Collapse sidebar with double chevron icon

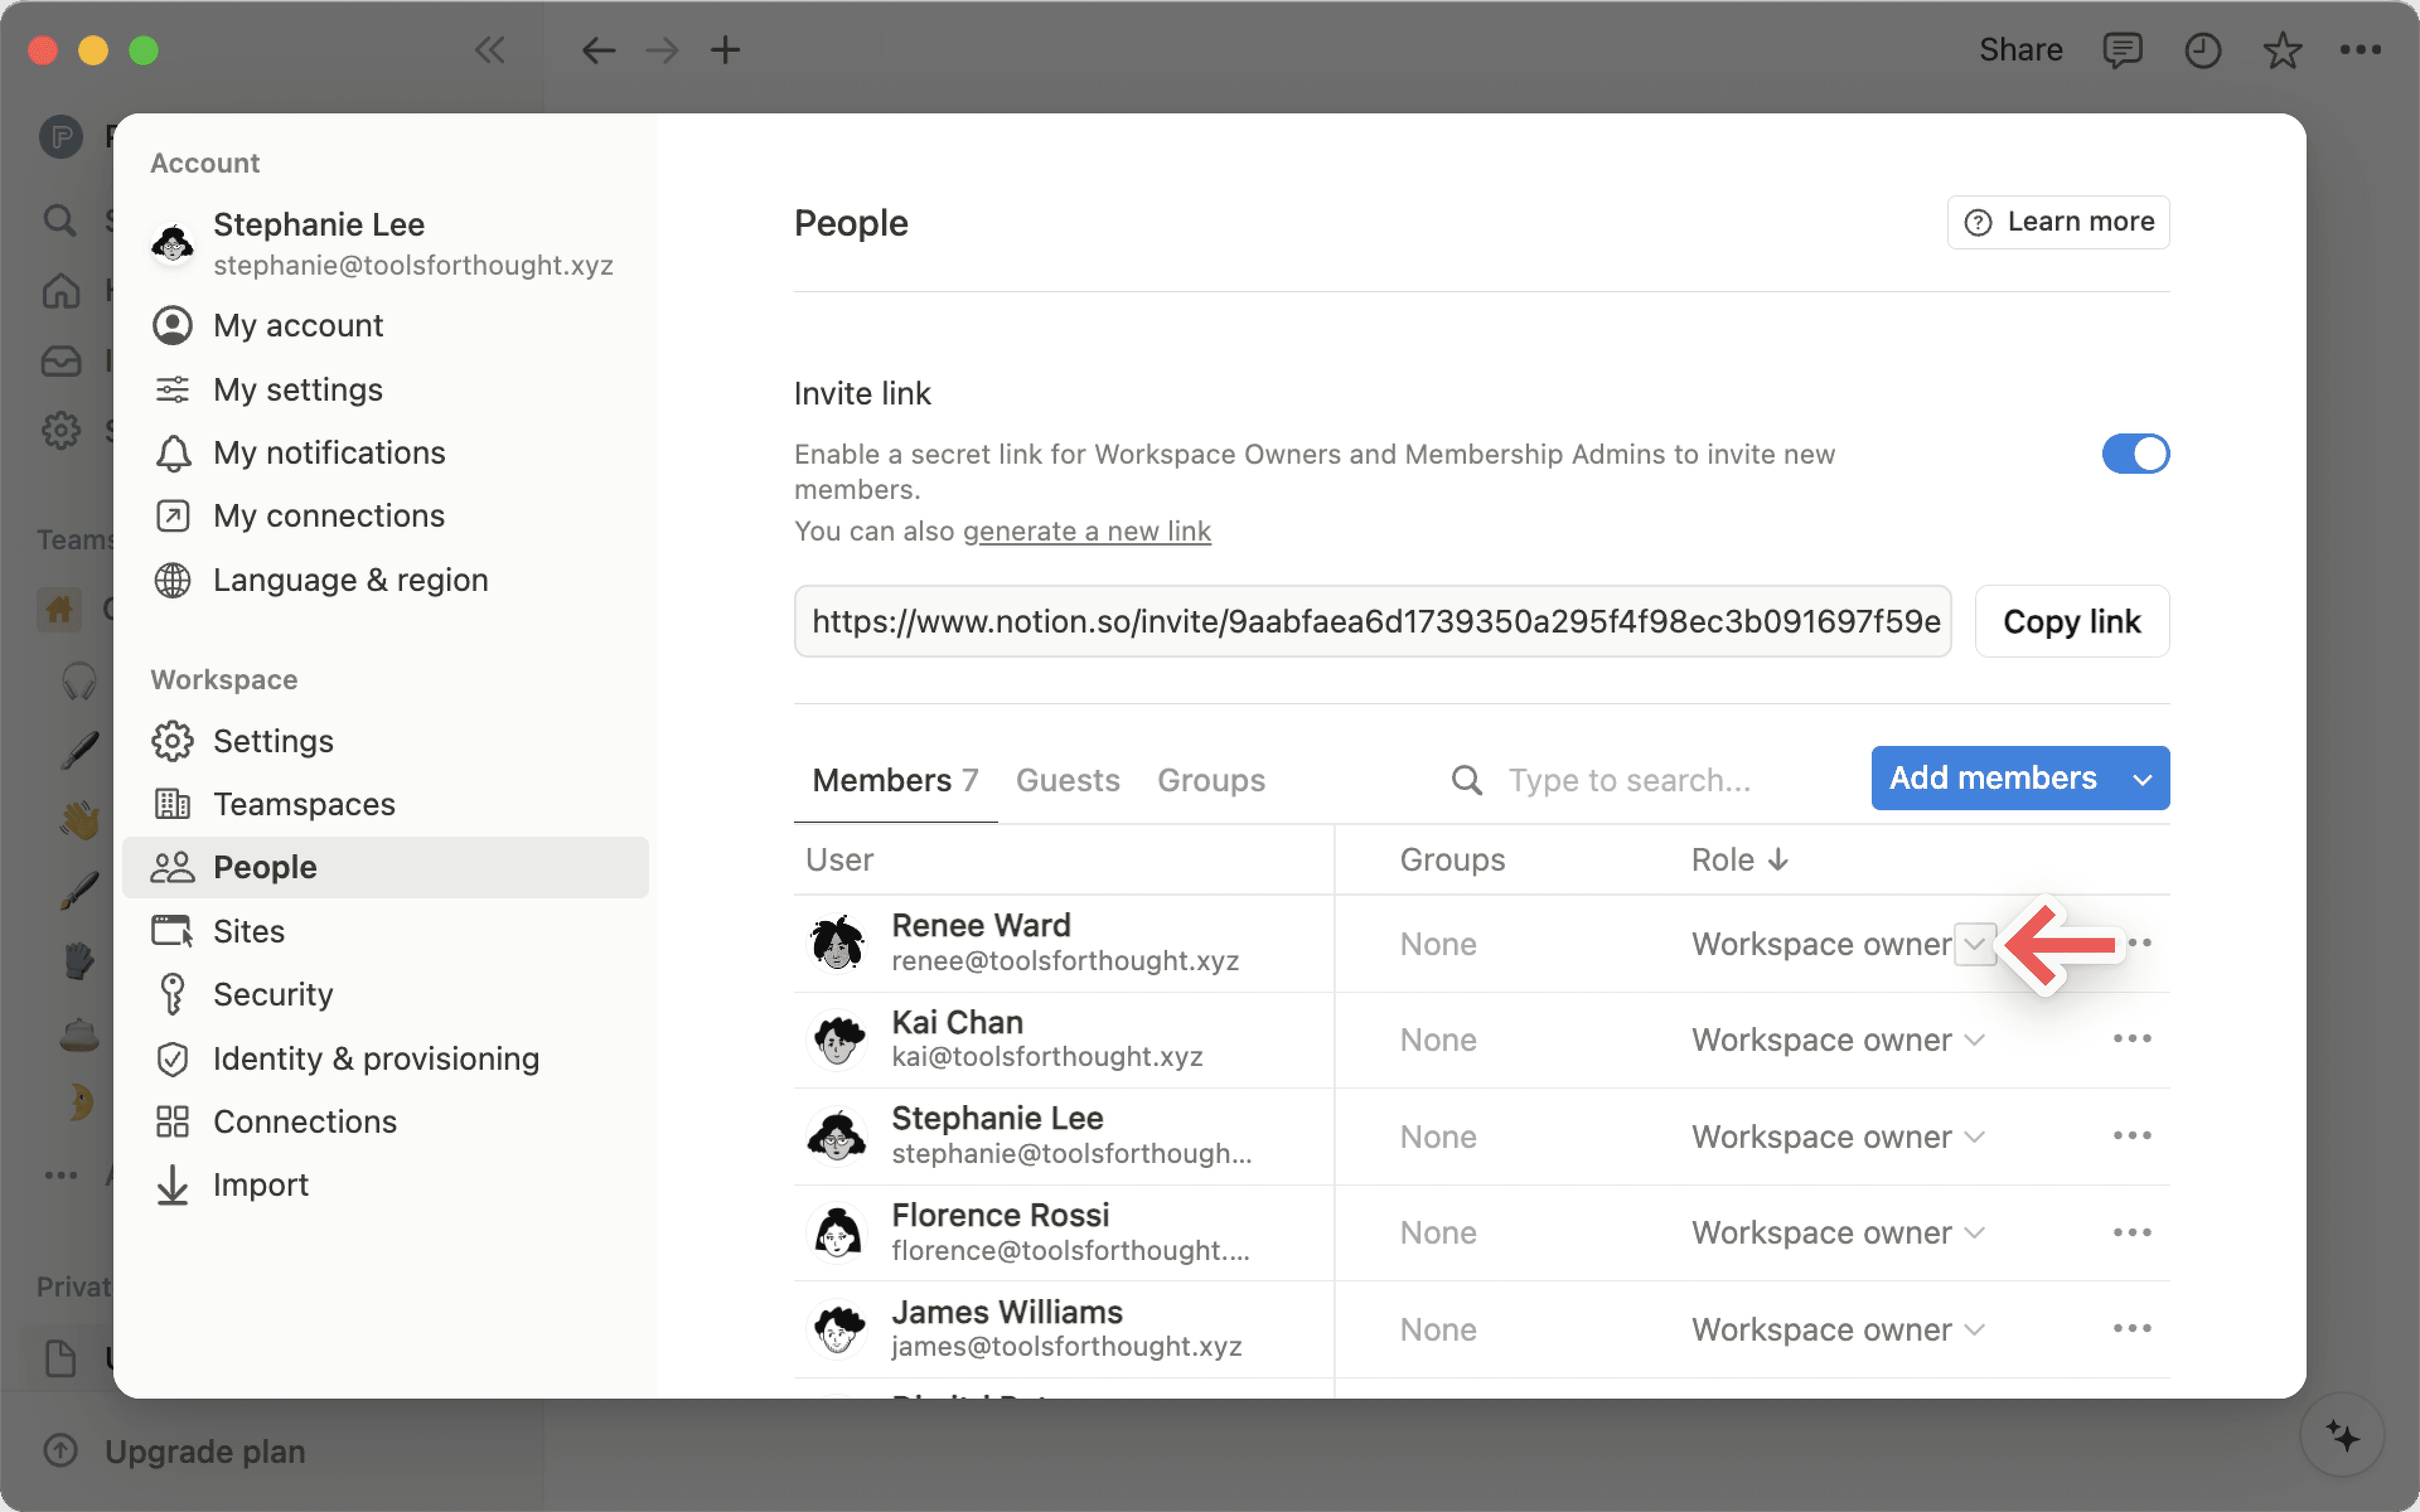[x=490, y=50]
